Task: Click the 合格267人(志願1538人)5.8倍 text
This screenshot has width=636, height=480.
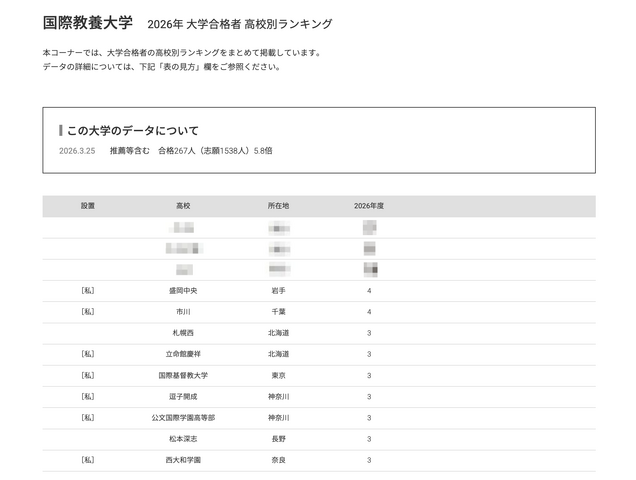Action: click(215, 151)
